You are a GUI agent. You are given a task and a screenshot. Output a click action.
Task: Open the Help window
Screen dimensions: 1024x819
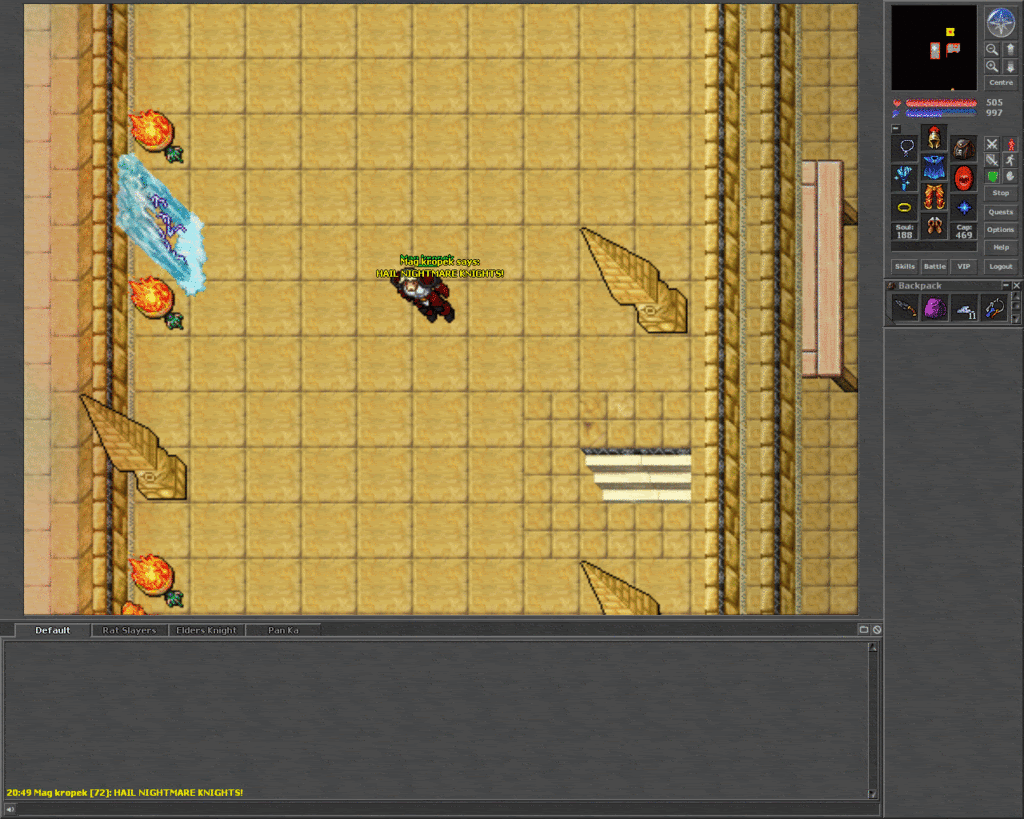tap(1000, 248)
